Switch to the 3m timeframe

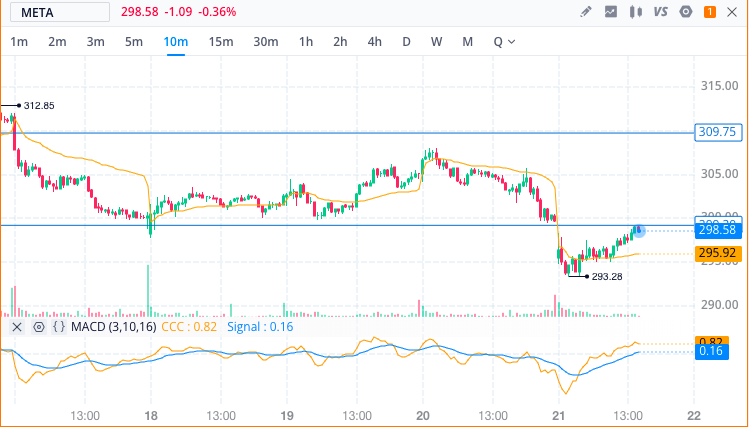pyautogui.click(x=96, y=42)
